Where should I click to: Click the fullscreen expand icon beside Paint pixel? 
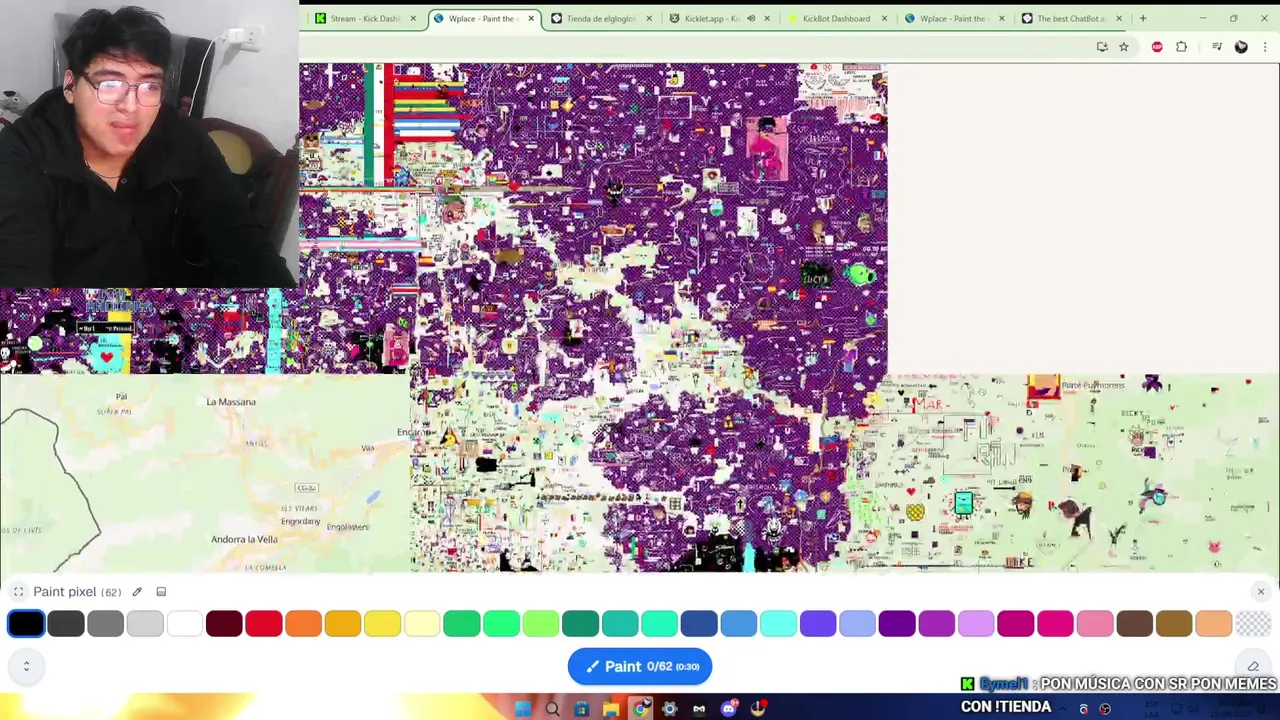coord(18,592)
